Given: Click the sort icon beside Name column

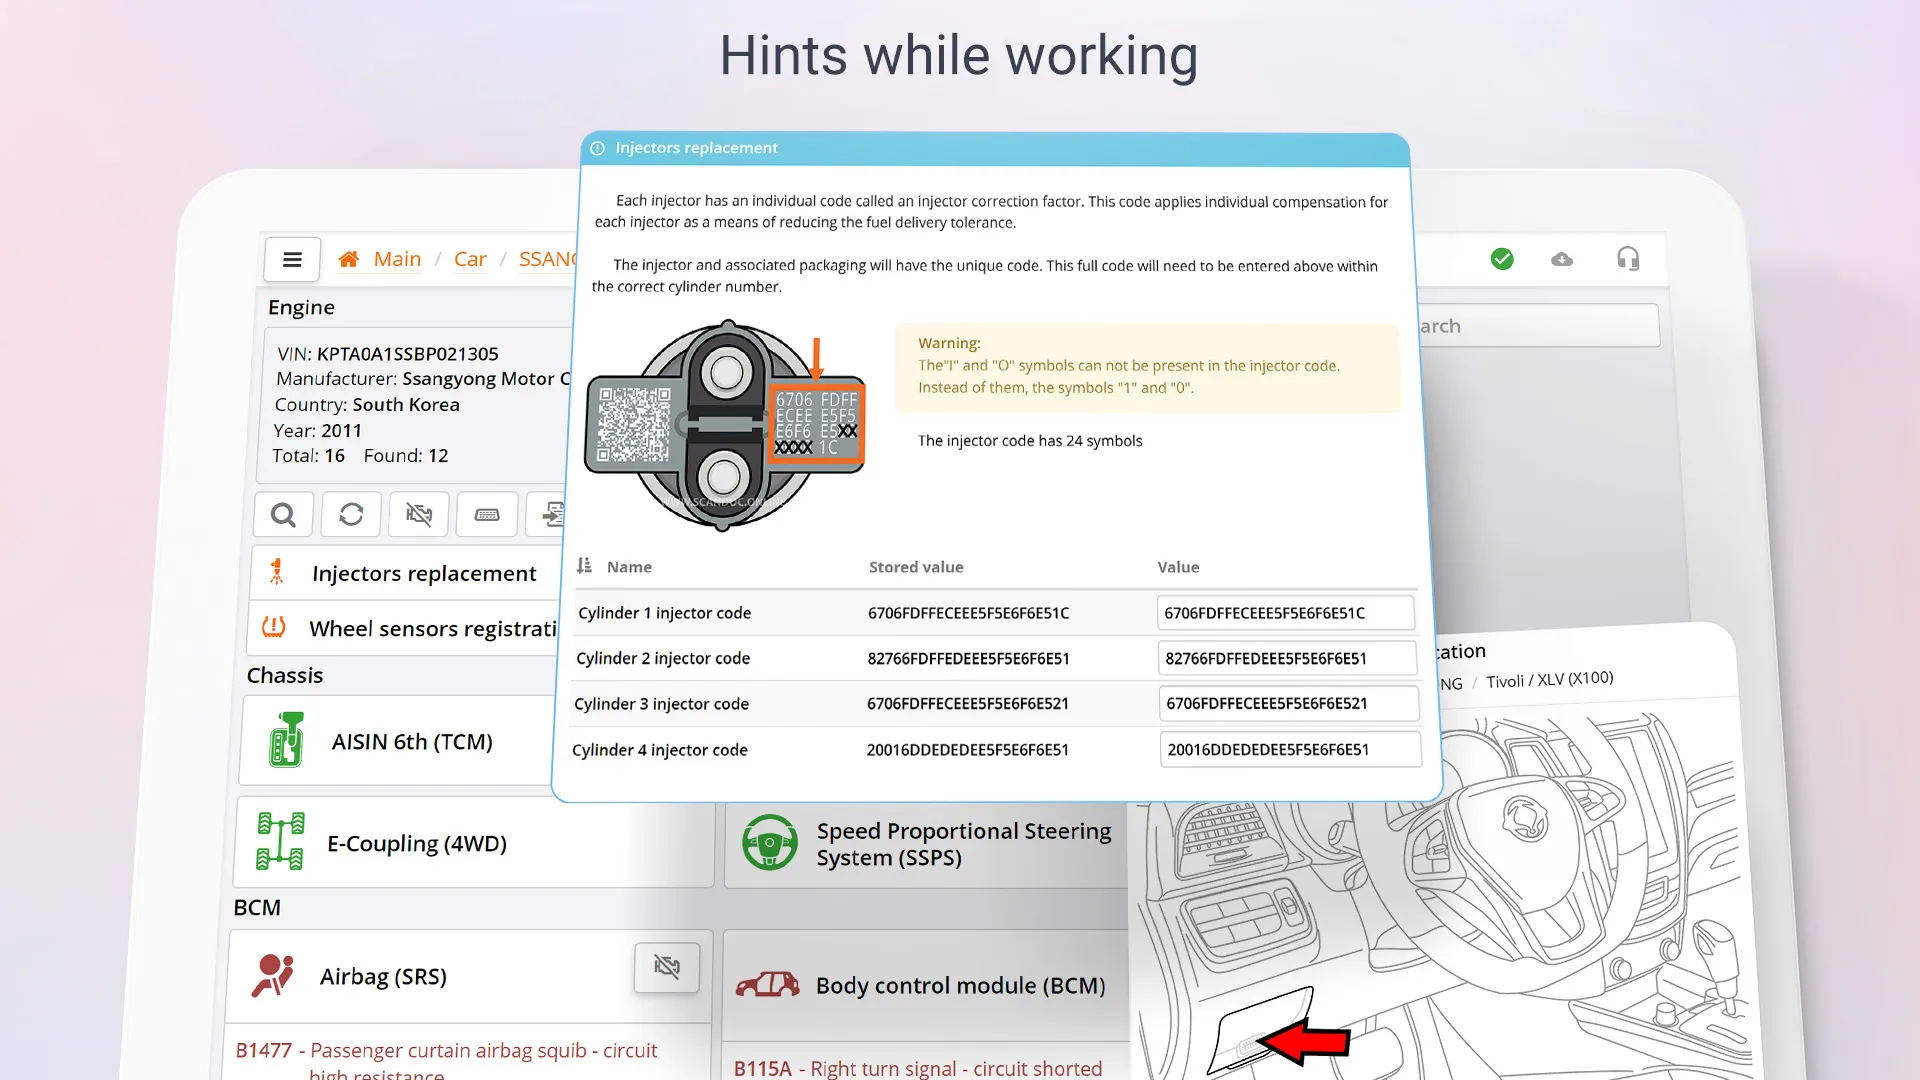Looking at the screenshot, I should click(x=585, y=566).
